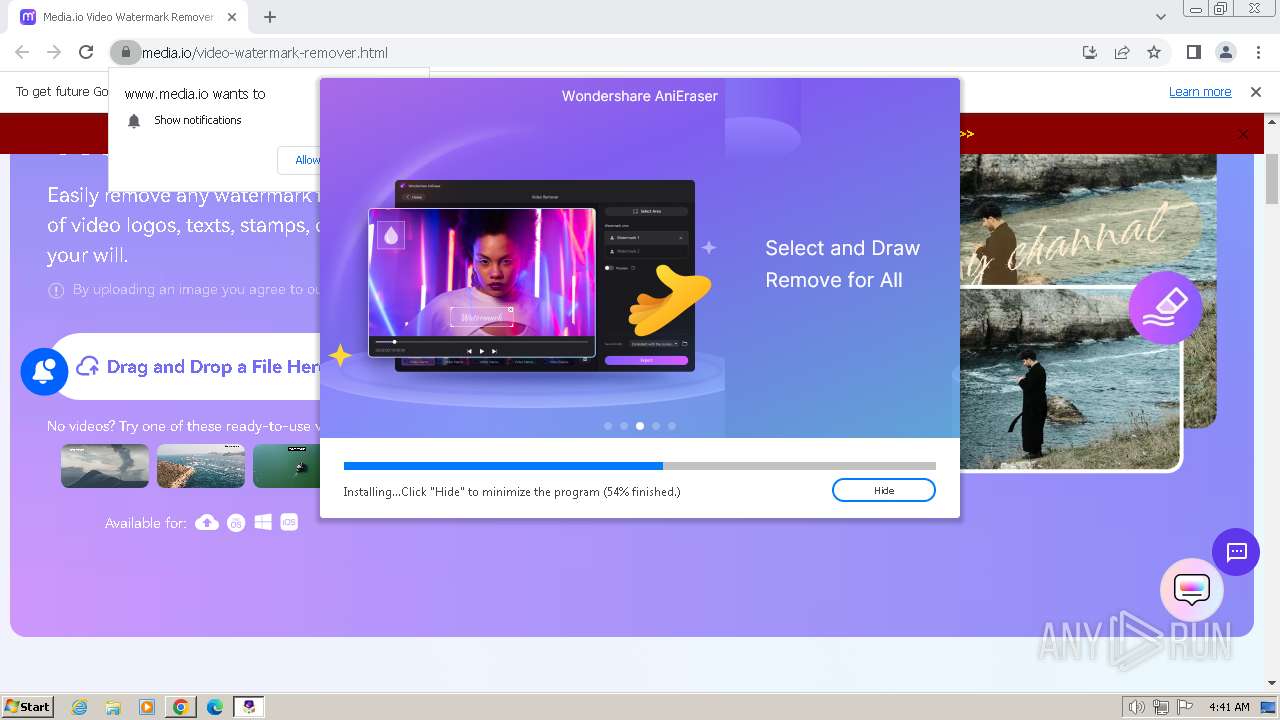1280x720 pixels.
Task: Select the green sample video thumbnail
Action: coord(286,466)
